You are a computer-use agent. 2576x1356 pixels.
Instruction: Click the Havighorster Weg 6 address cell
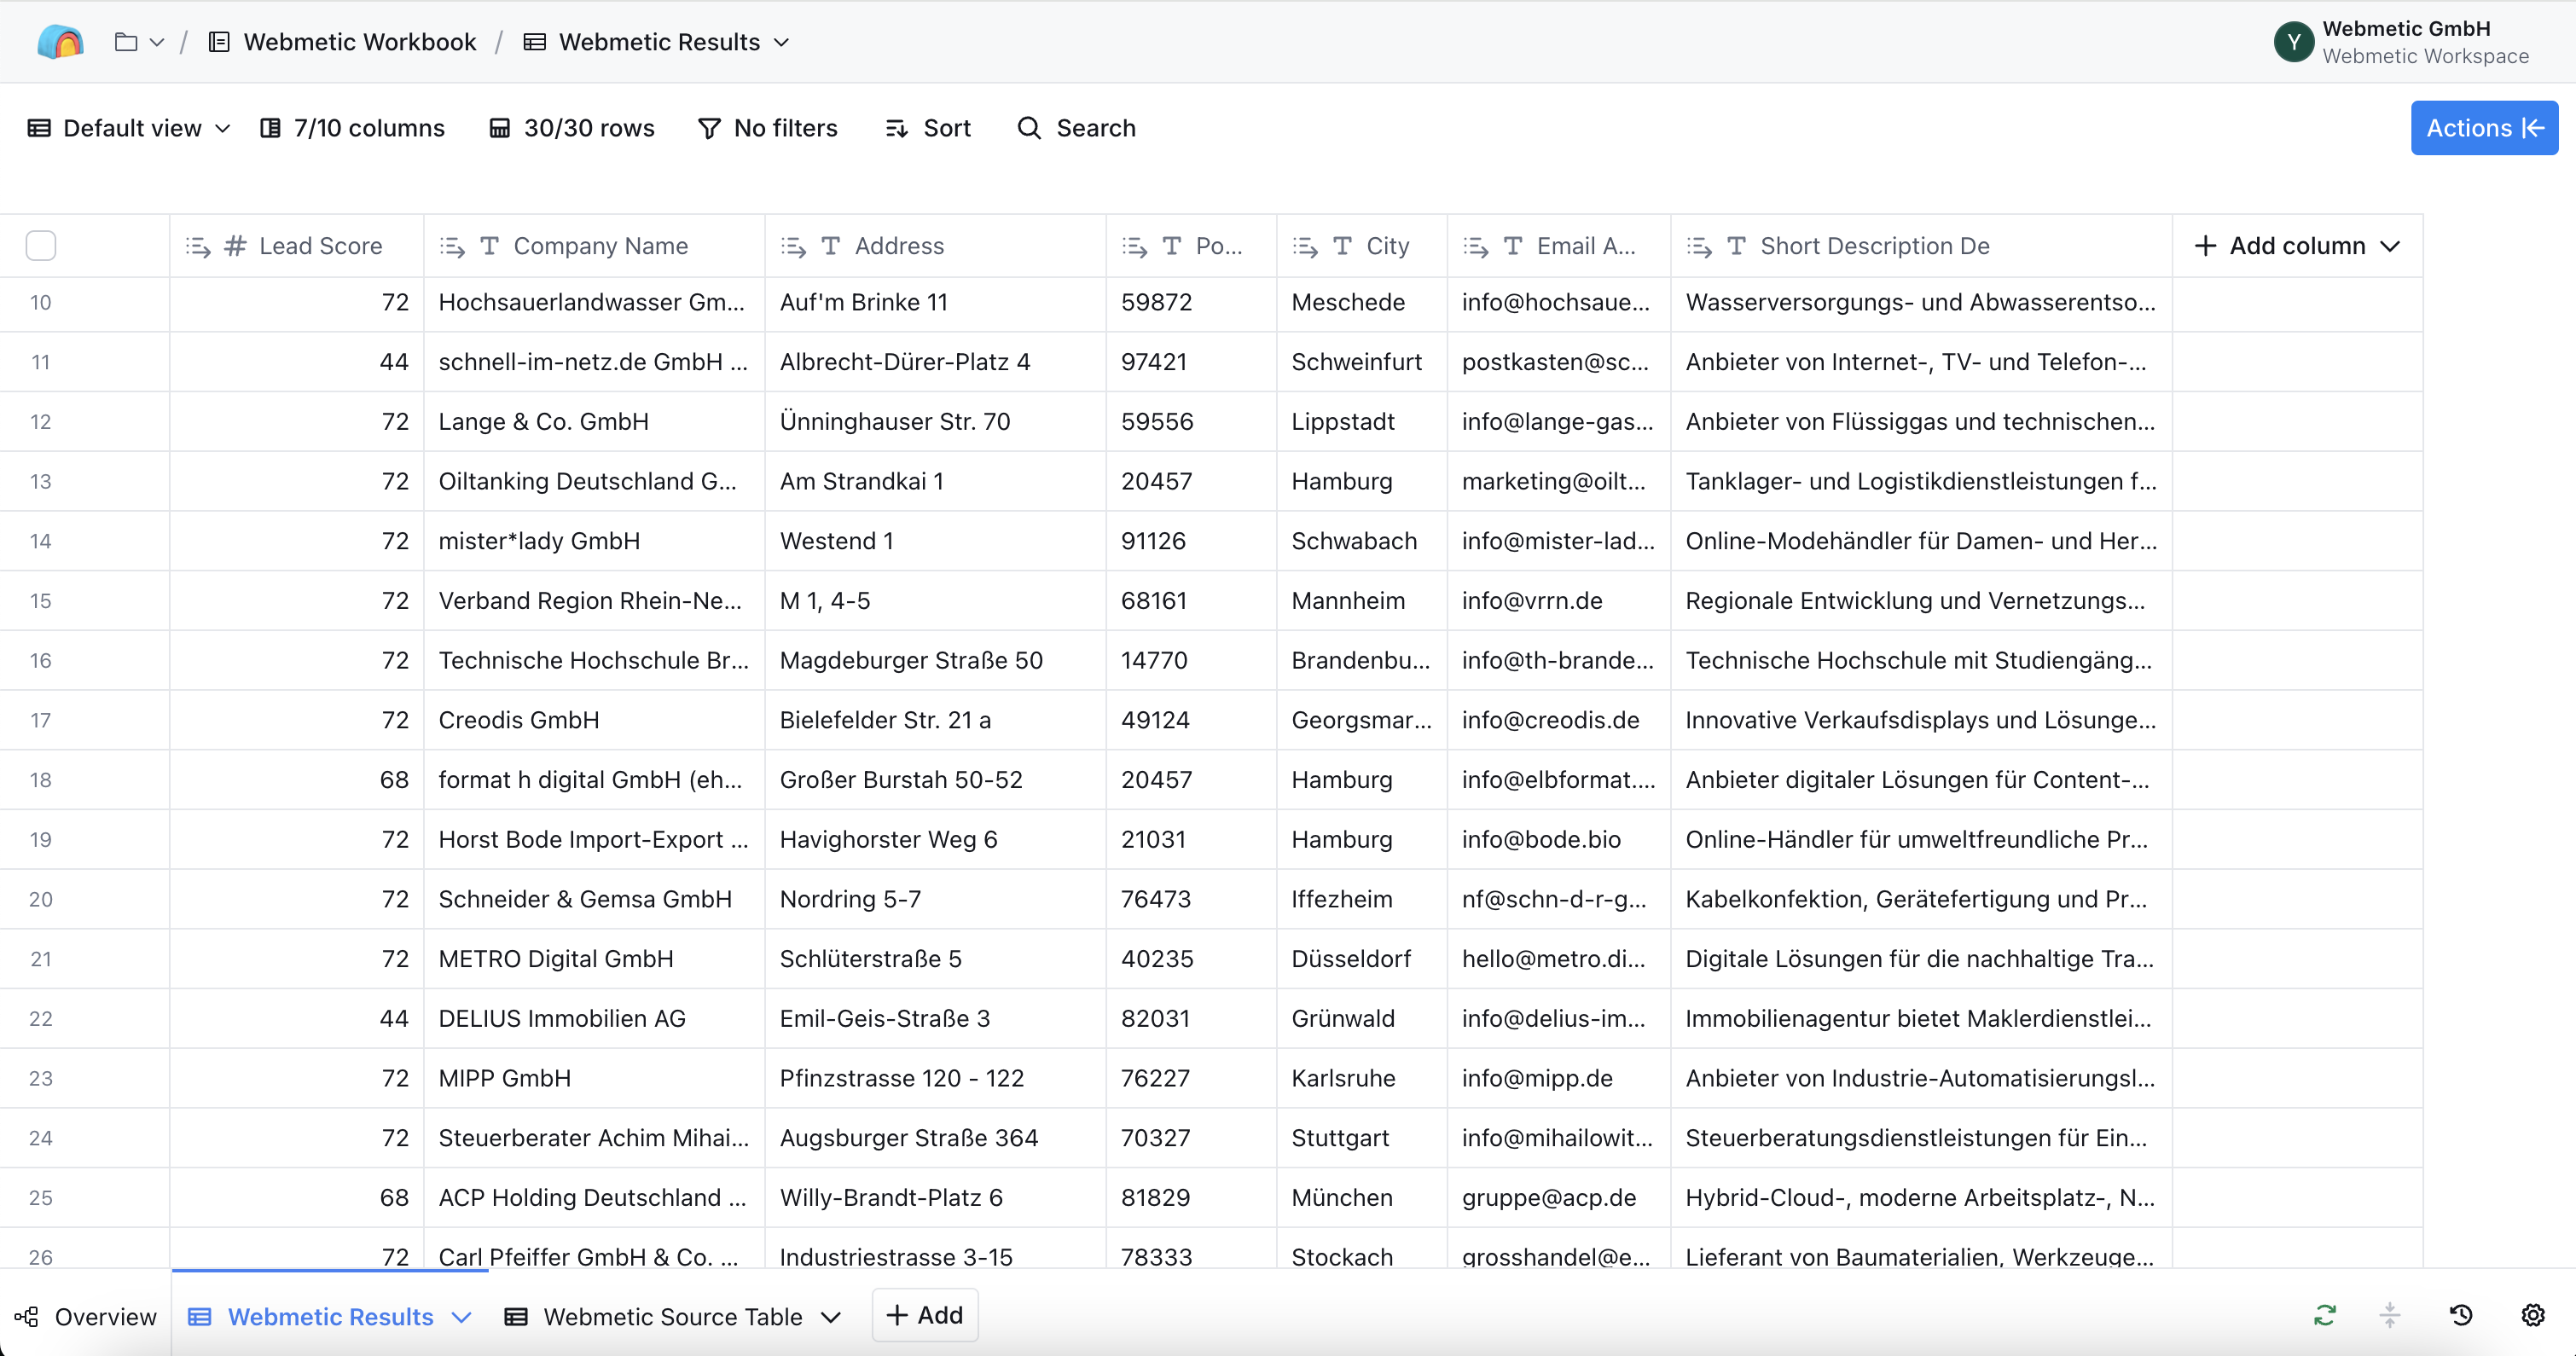[936, 840]
